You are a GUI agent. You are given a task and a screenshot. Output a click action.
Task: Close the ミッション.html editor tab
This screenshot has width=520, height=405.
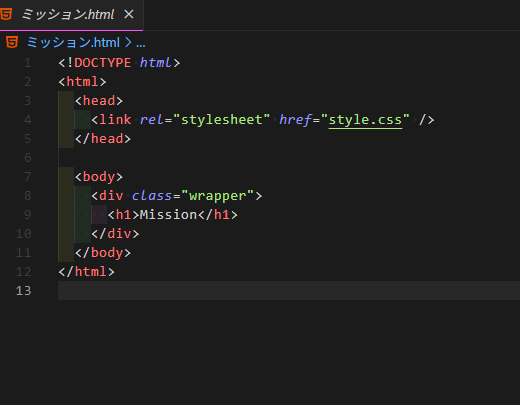(x=129, y=14)
